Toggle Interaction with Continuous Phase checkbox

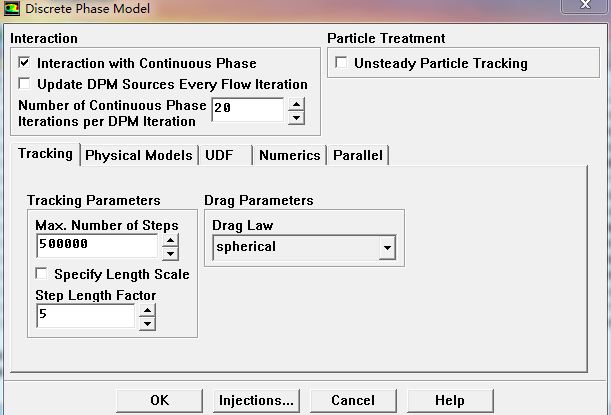(25, 63)
